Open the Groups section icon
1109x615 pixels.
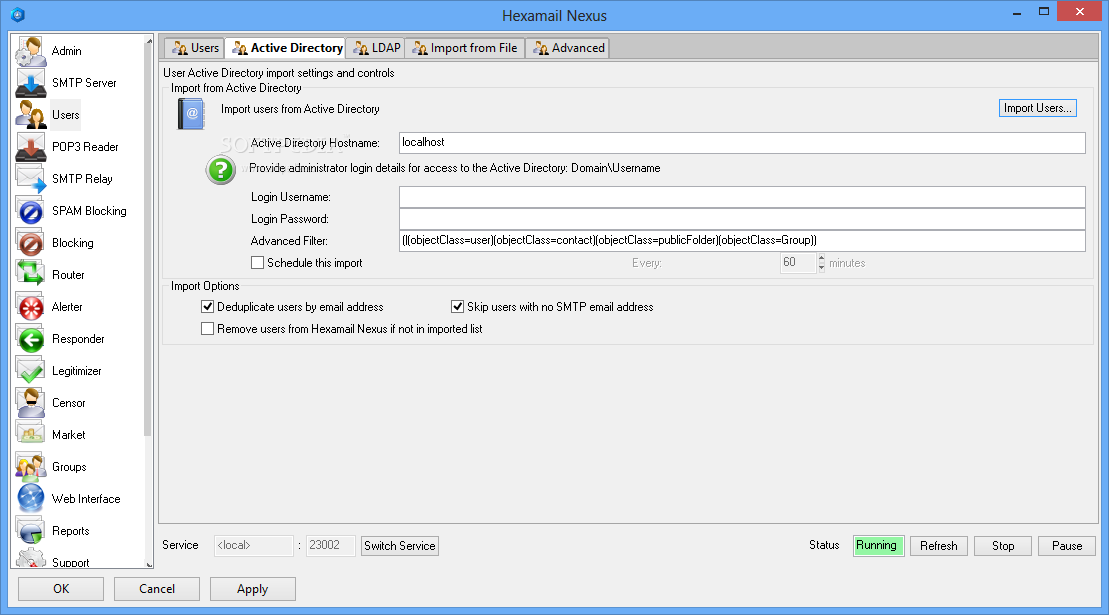pos(31,467)
